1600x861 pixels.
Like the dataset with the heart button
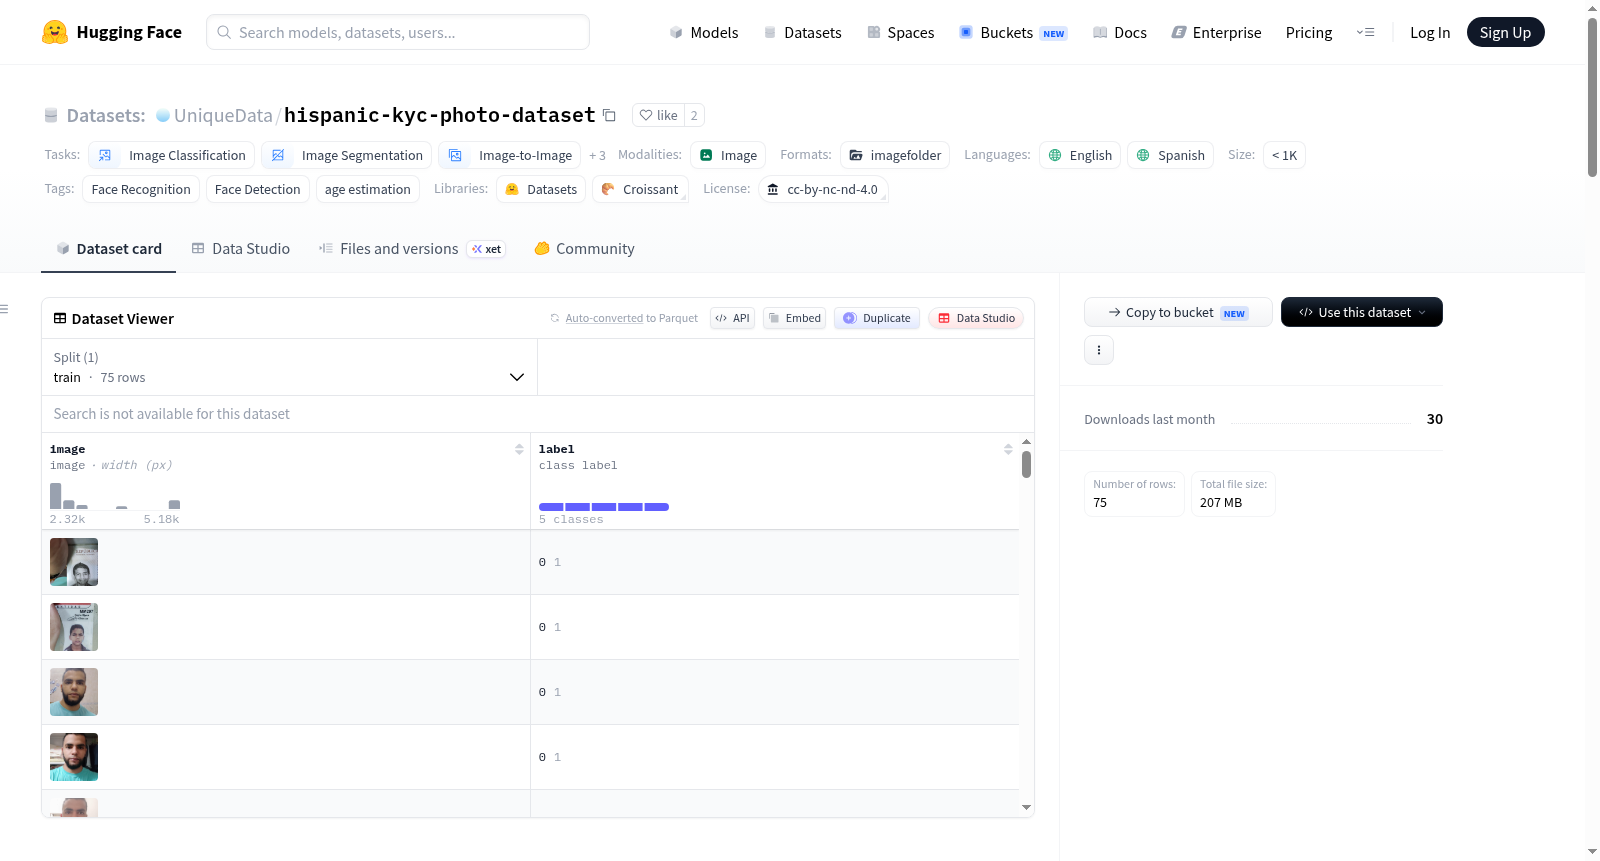pyautogui.click(x=658, y=115)
